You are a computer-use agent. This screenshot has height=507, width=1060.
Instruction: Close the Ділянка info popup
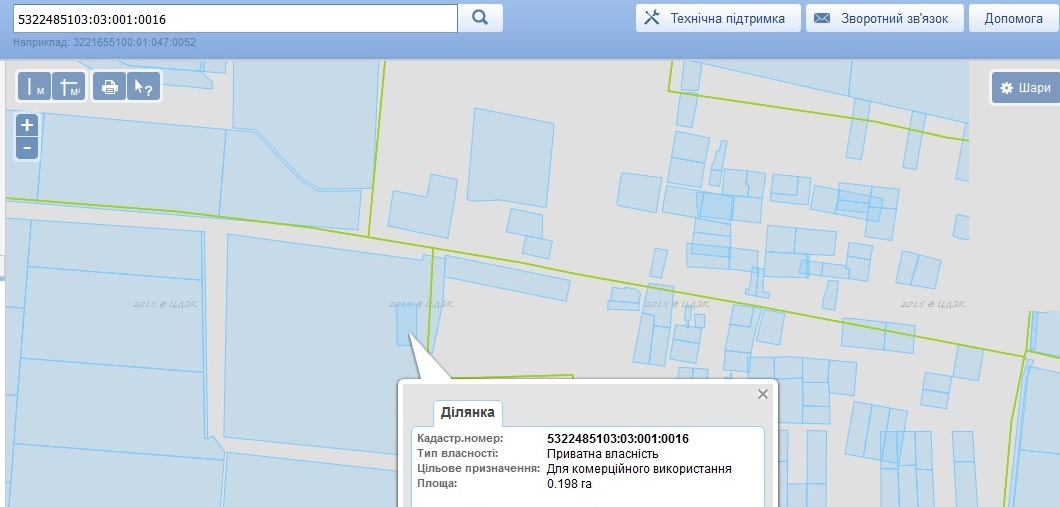coord(763,394)
